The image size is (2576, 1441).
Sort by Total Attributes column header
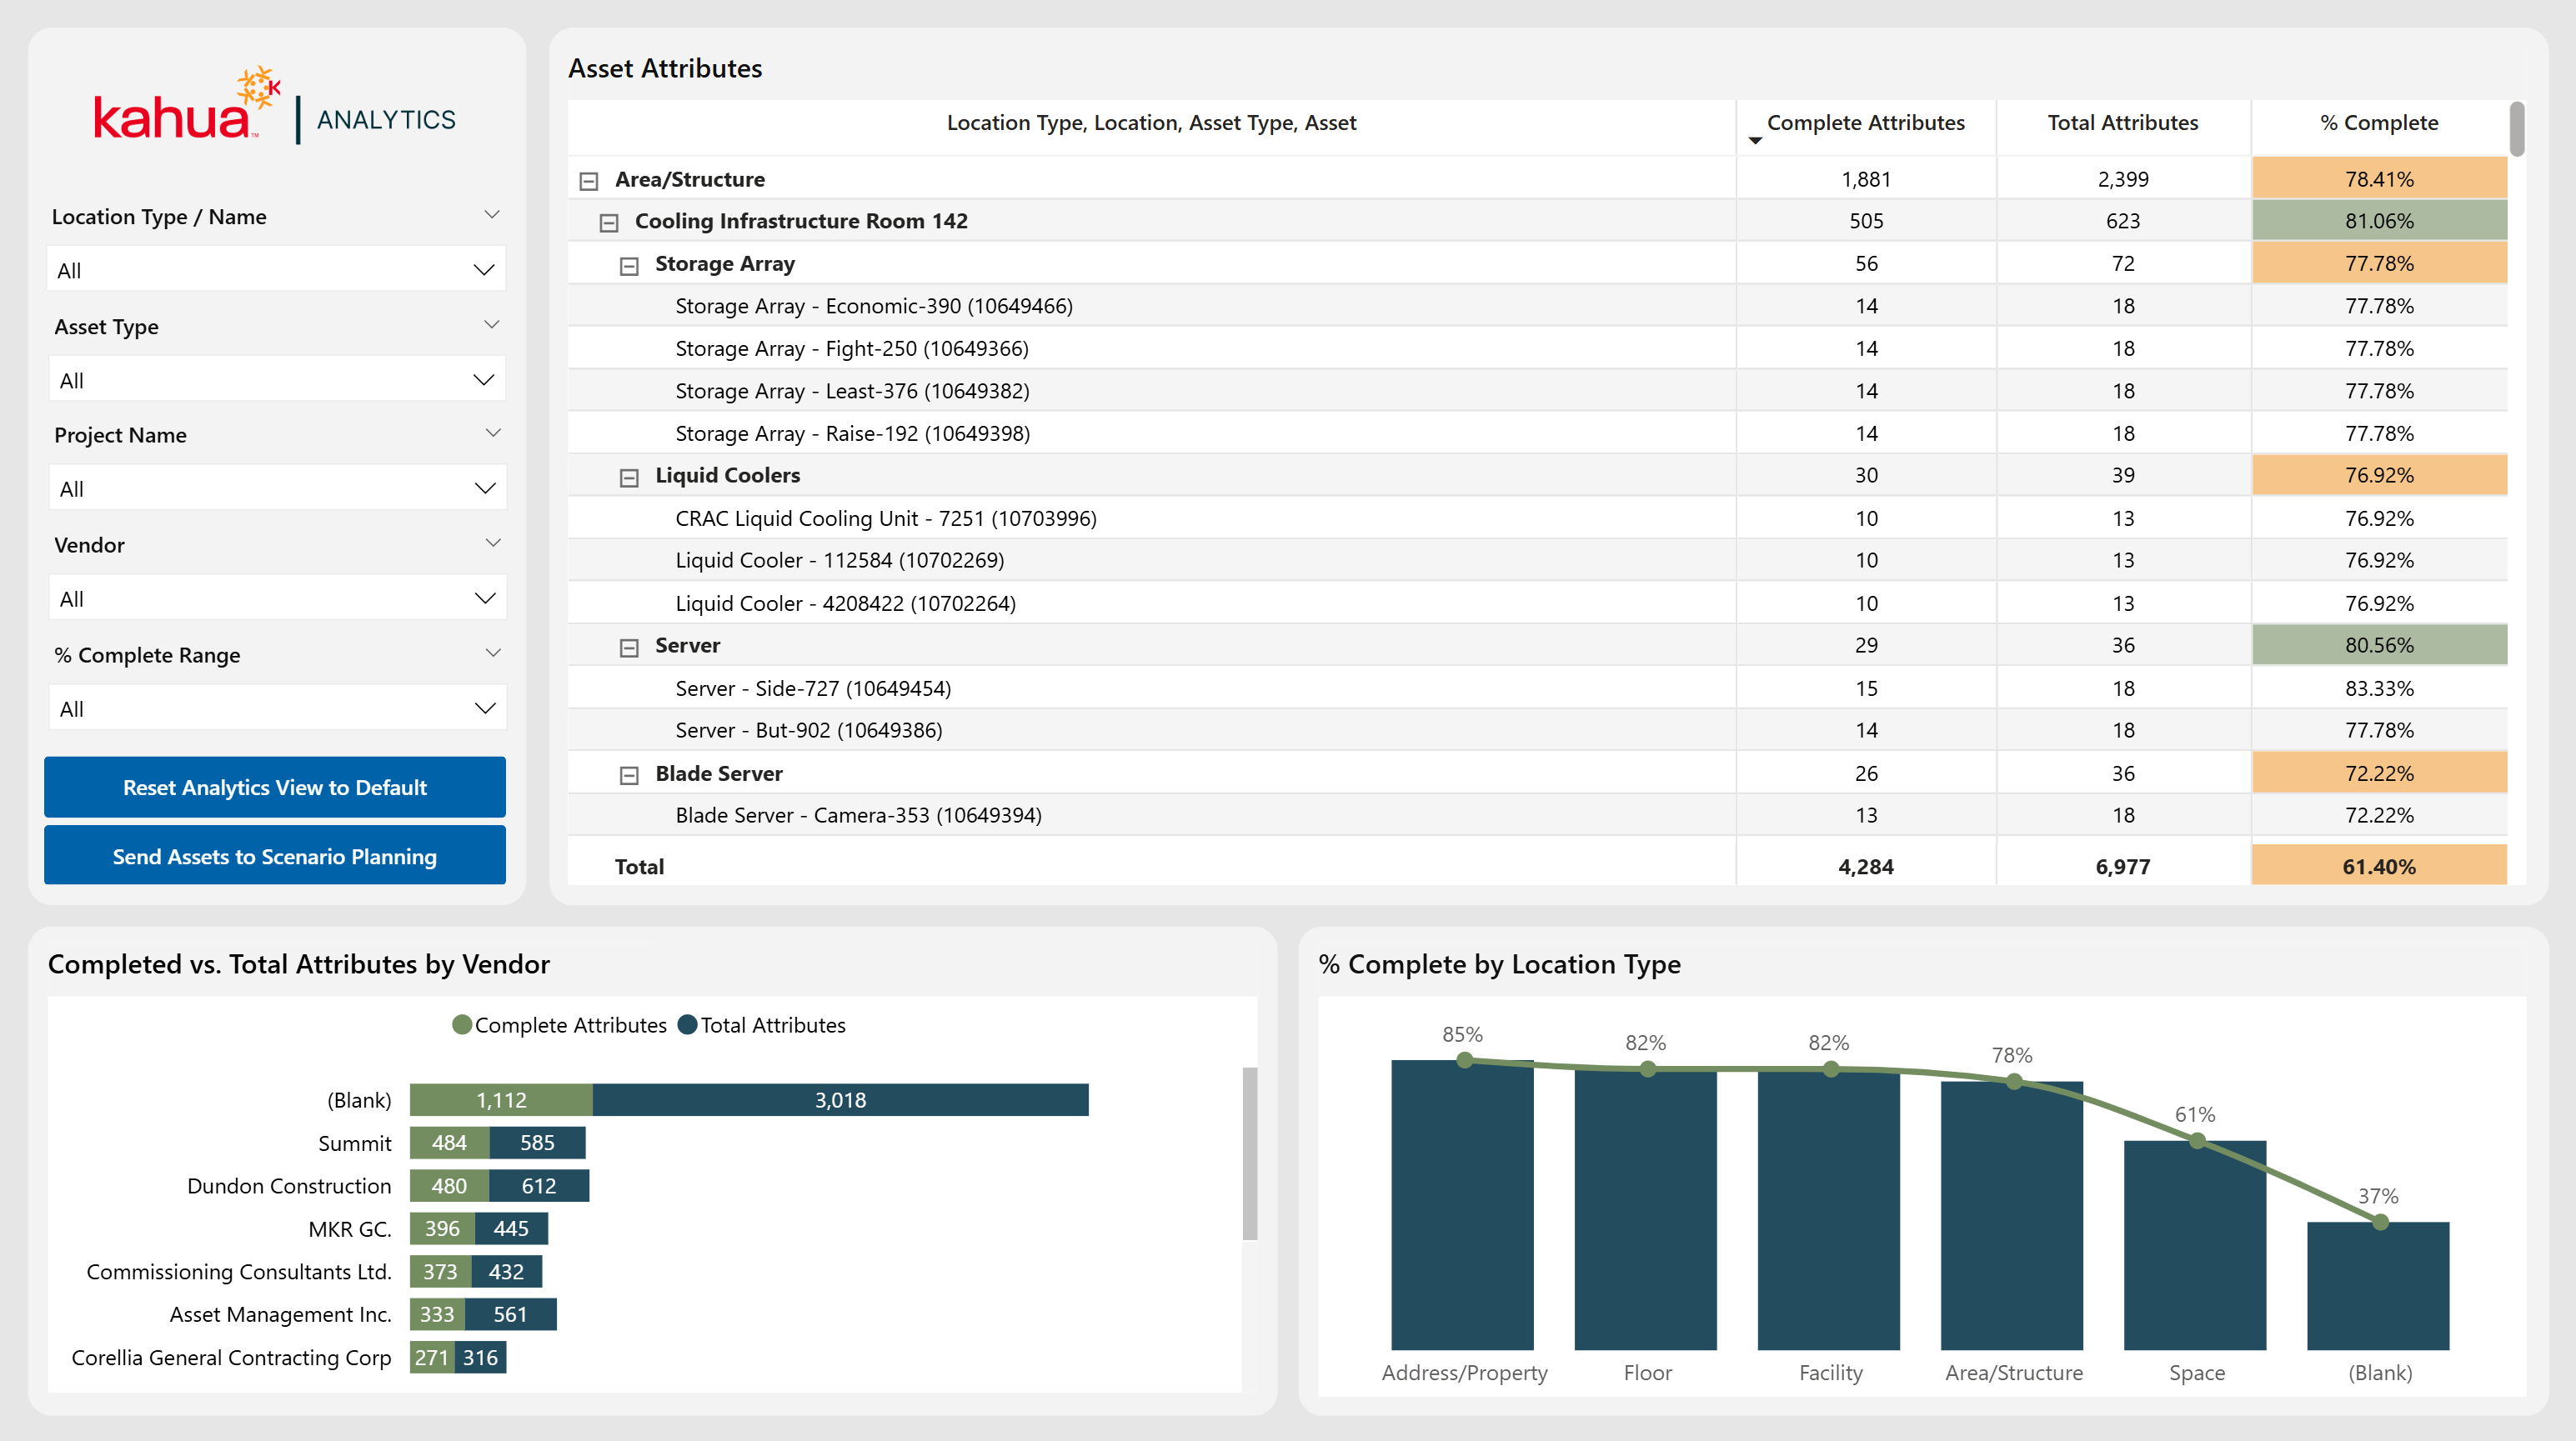tap(2122, 123)
